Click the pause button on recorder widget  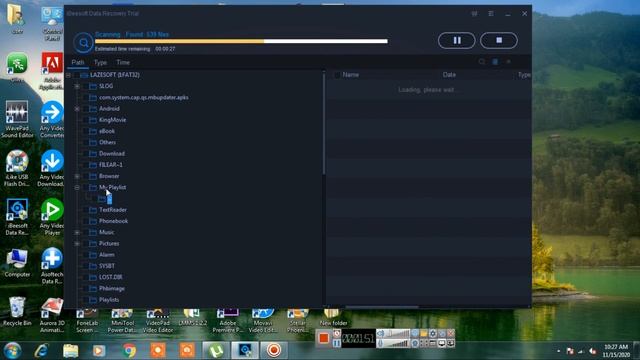click(336, 343)
